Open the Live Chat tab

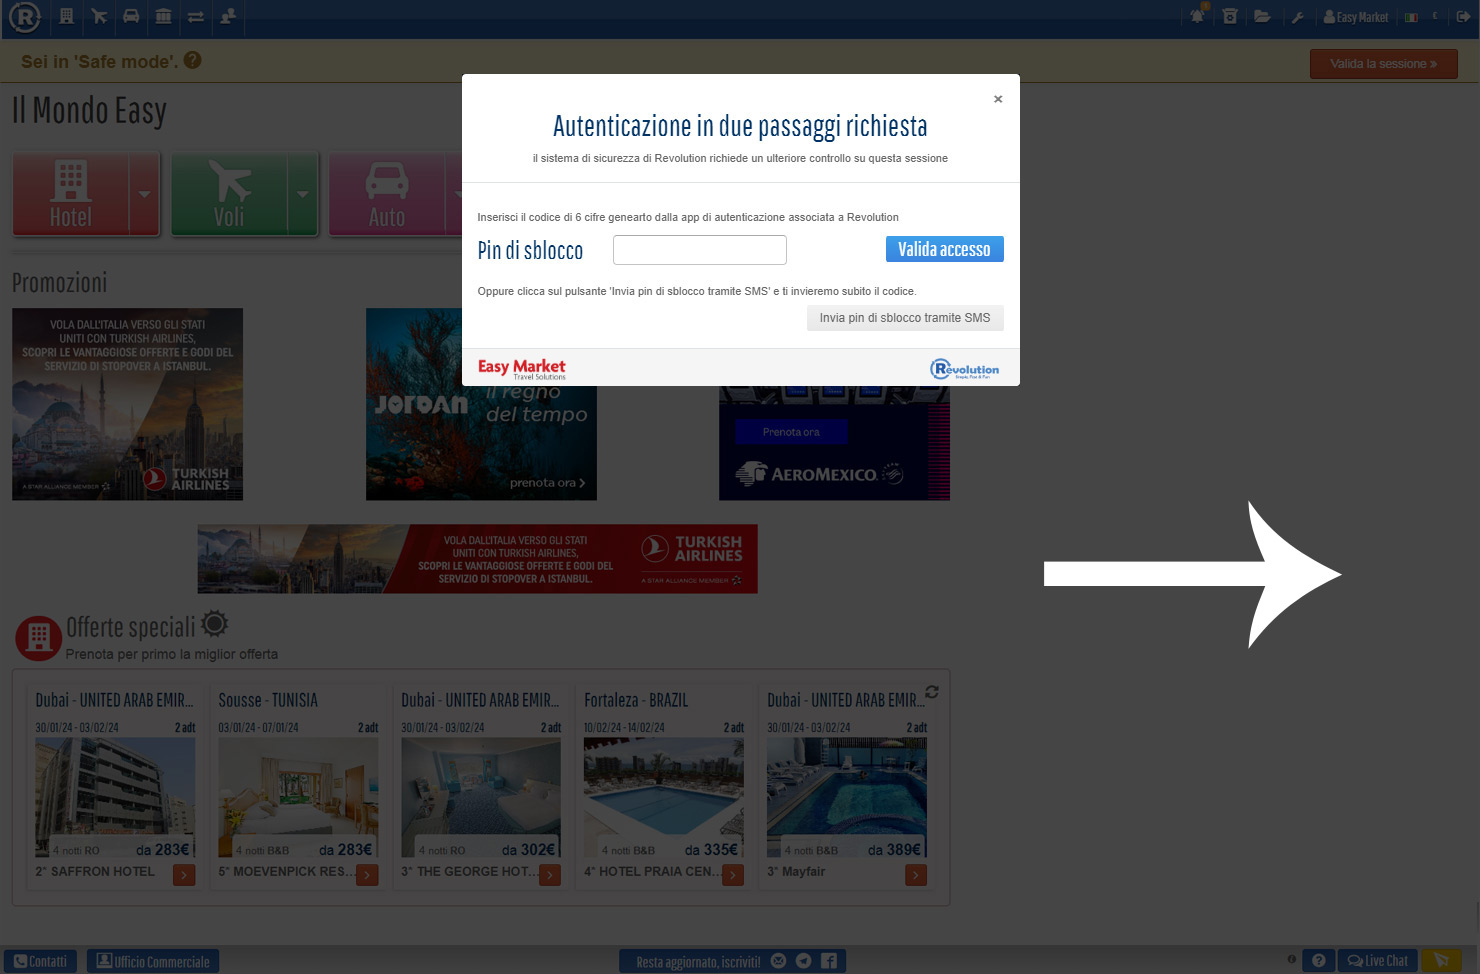coord(1377,961)
